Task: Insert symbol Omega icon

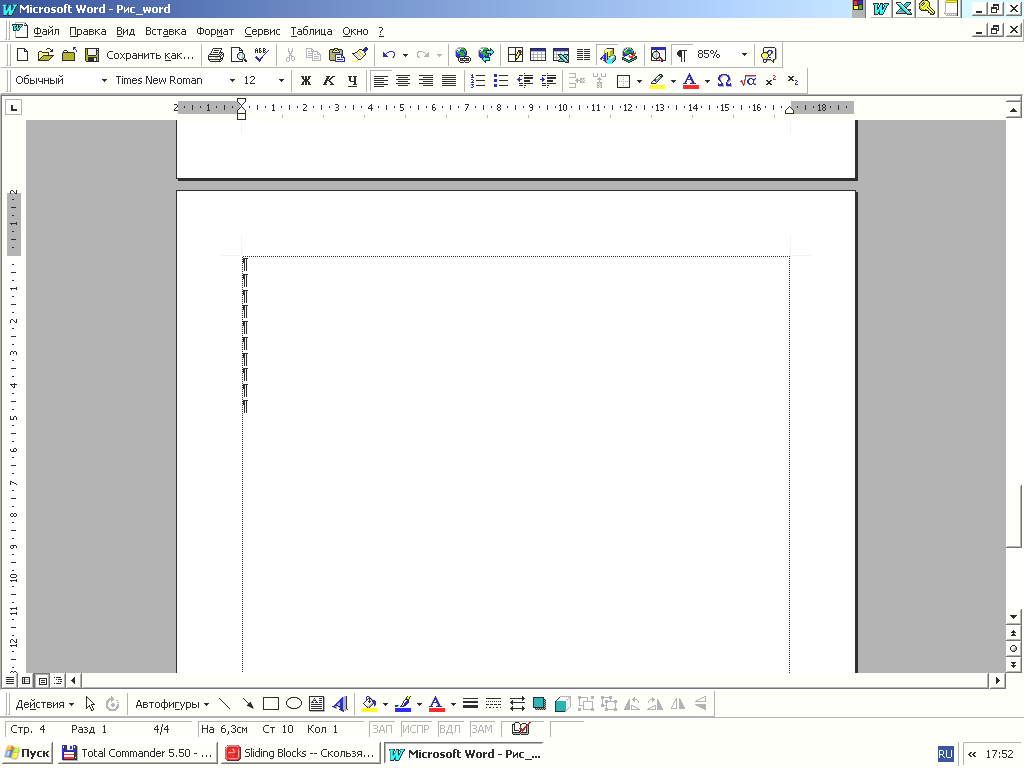Action: 724,80
